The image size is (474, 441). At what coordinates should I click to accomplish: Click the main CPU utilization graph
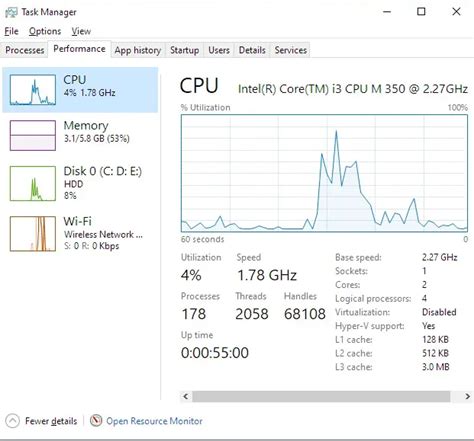324,173
